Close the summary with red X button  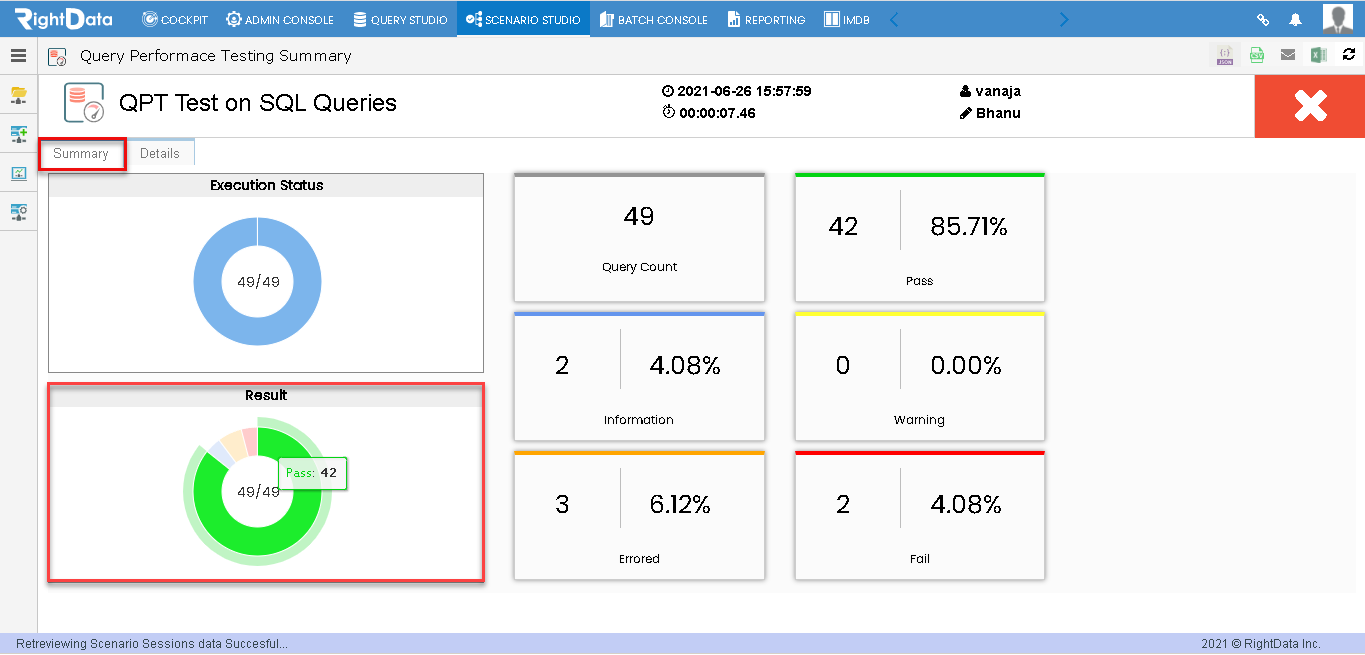click(x=1310, y=106)
